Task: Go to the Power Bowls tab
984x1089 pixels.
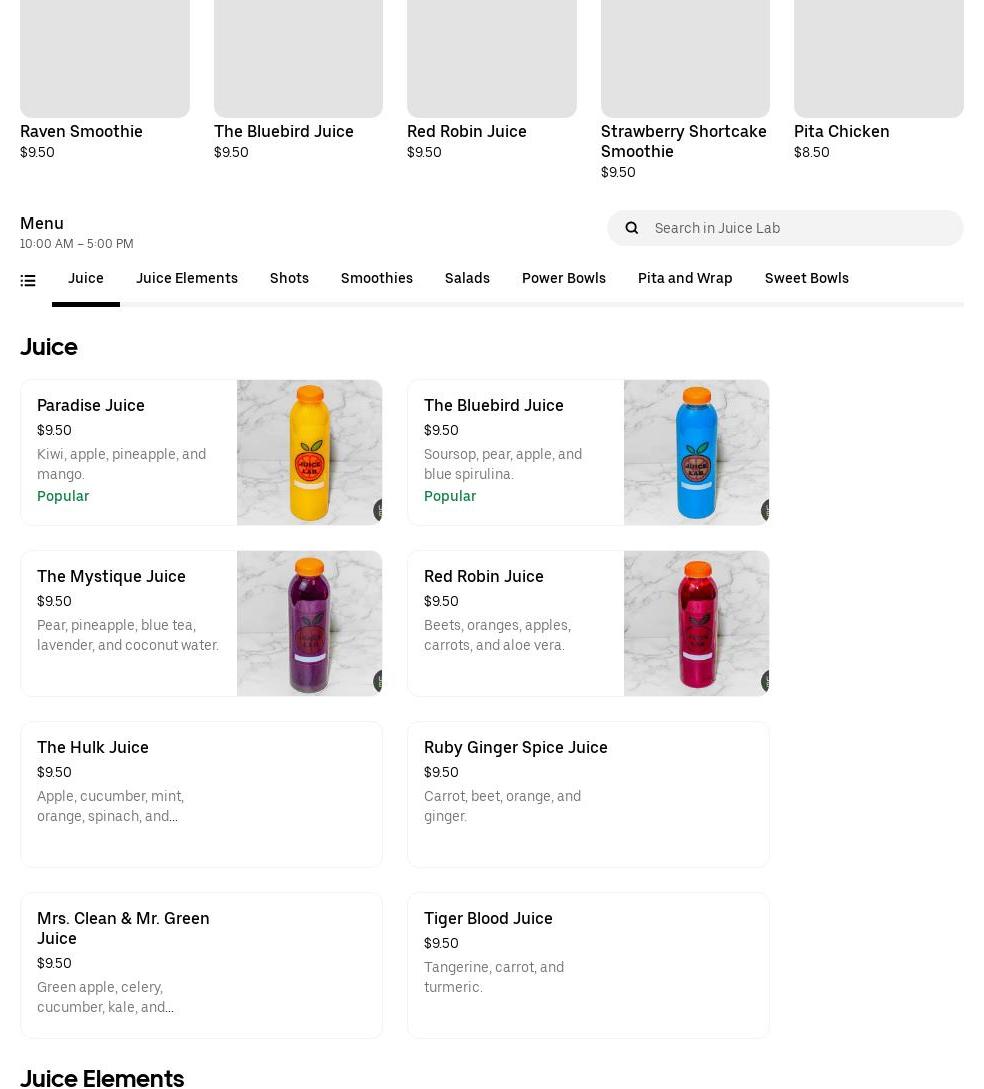Action: coord(563,278)
